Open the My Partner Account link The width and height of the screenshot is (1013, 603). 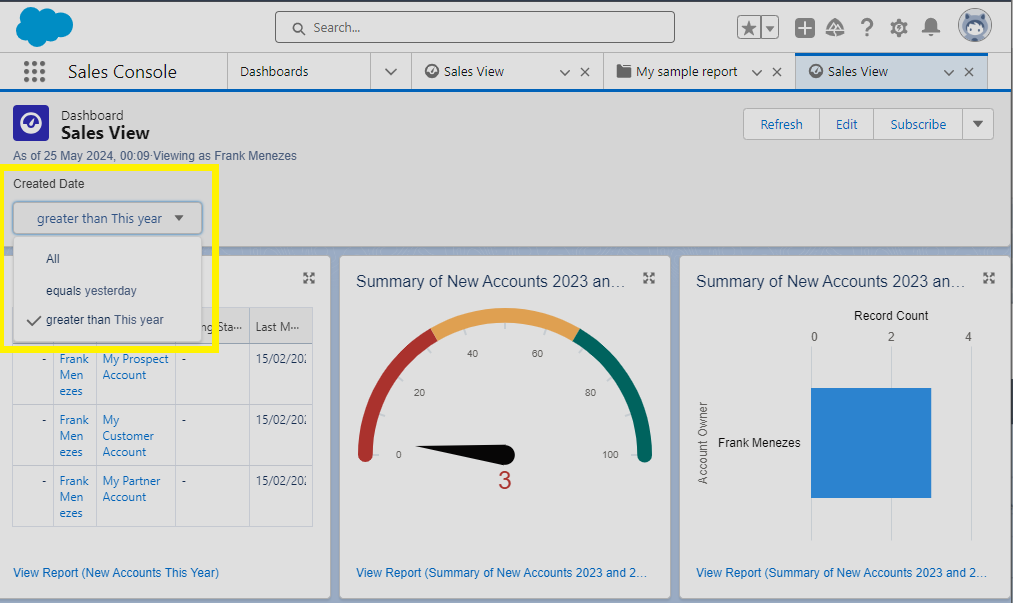click(x=131, y=489)
